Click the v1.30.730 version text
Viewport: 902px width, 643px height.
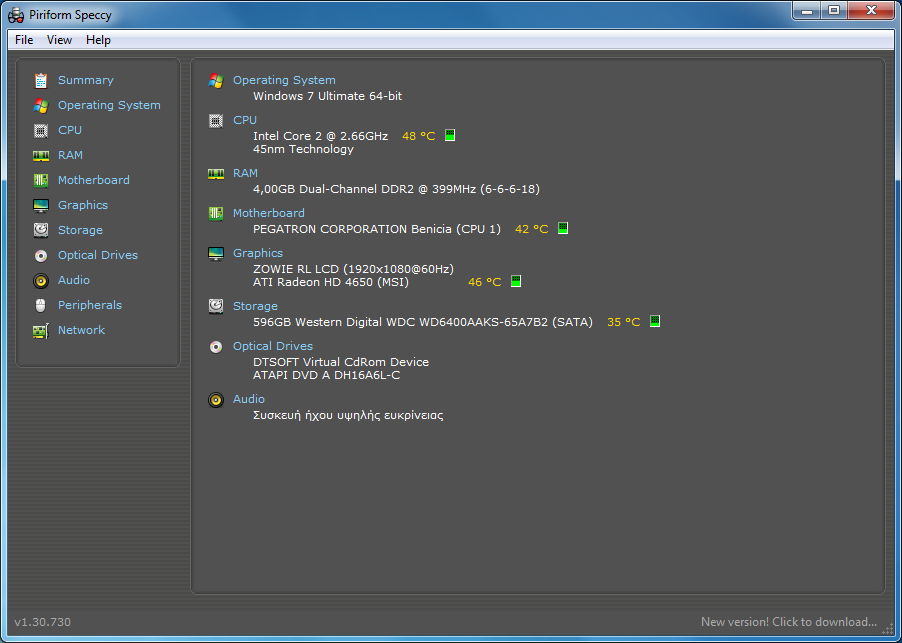click(x=43, y=622)
